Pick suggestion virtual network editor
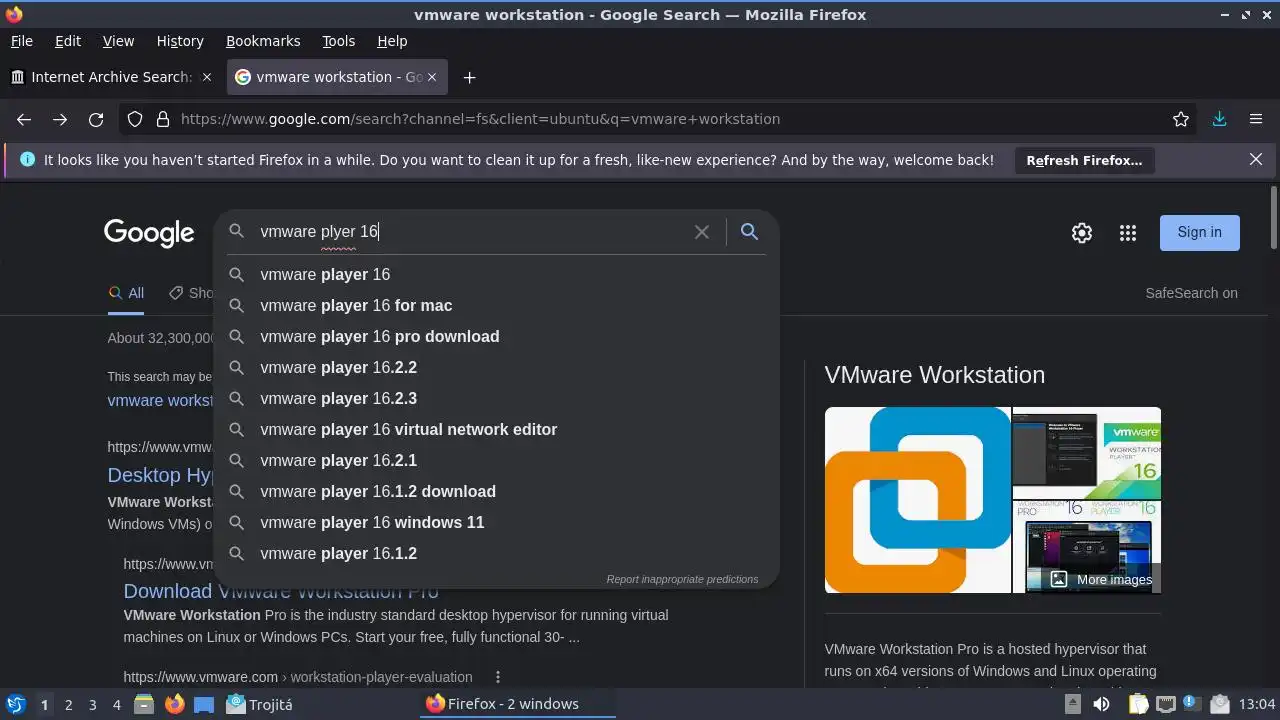 point(496,429)
